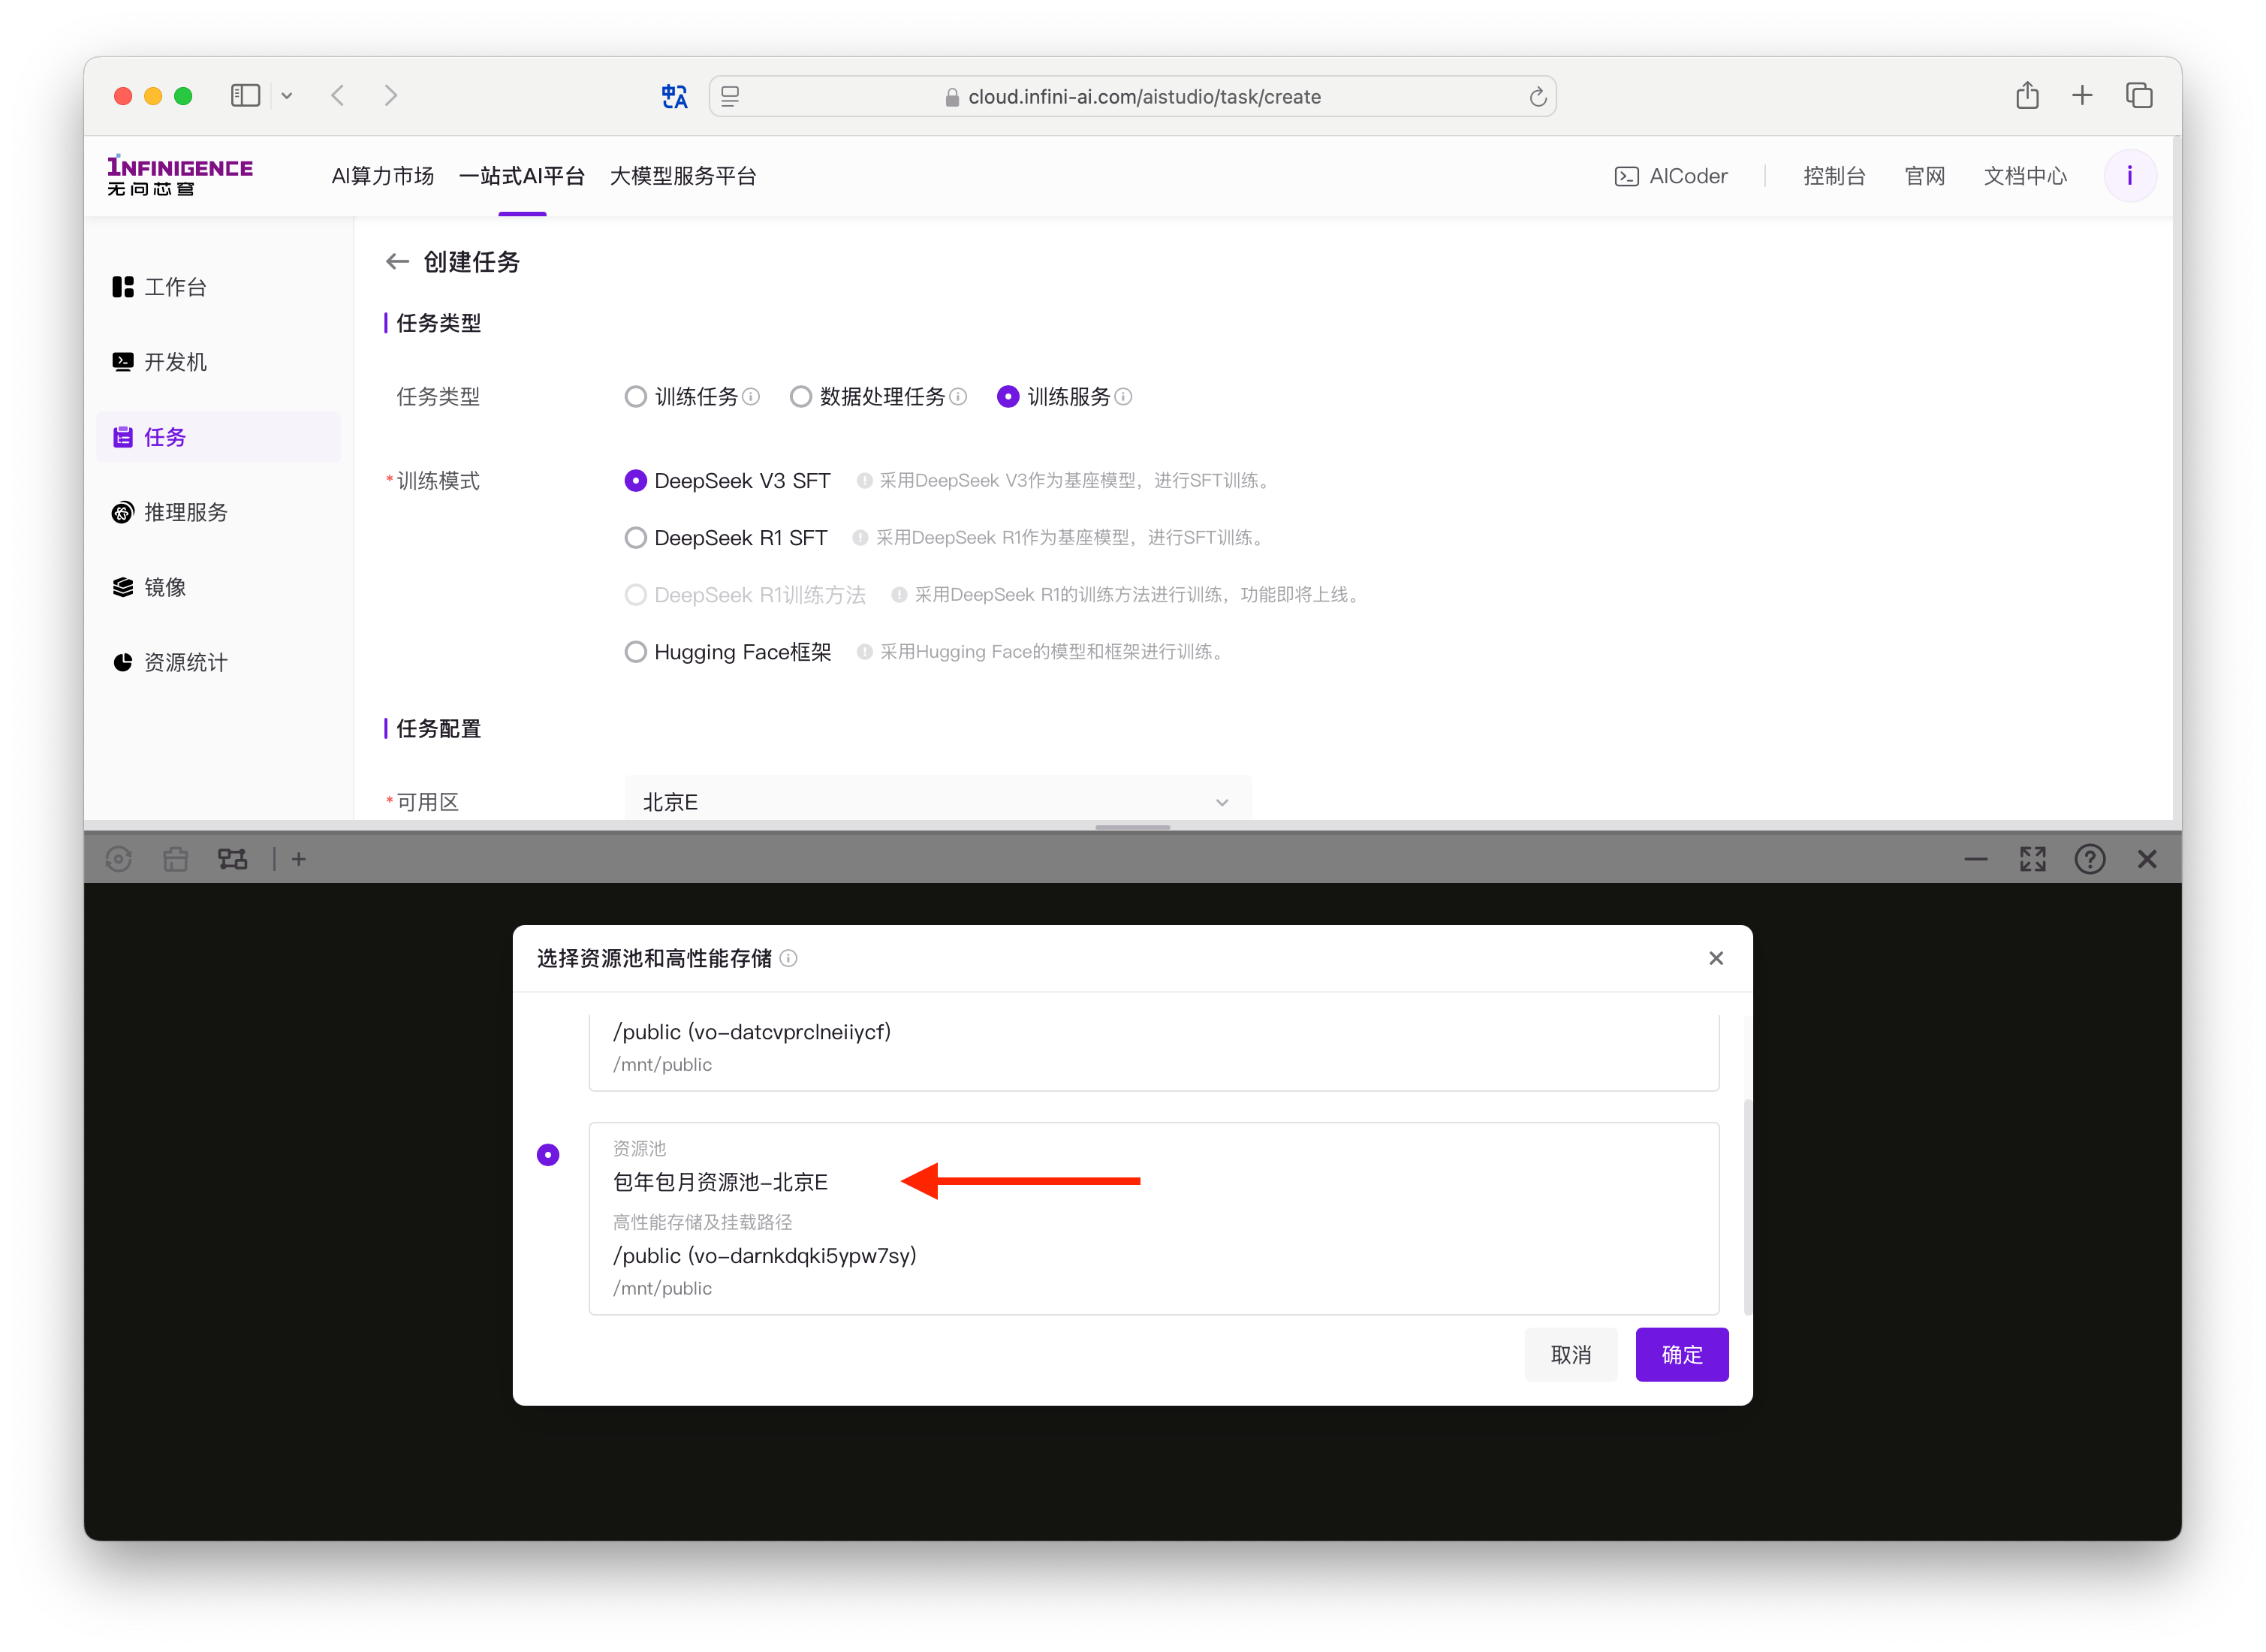Toggle the Safari sidebar button
The image size is (2266, 1652).
(x=245, y=96)
